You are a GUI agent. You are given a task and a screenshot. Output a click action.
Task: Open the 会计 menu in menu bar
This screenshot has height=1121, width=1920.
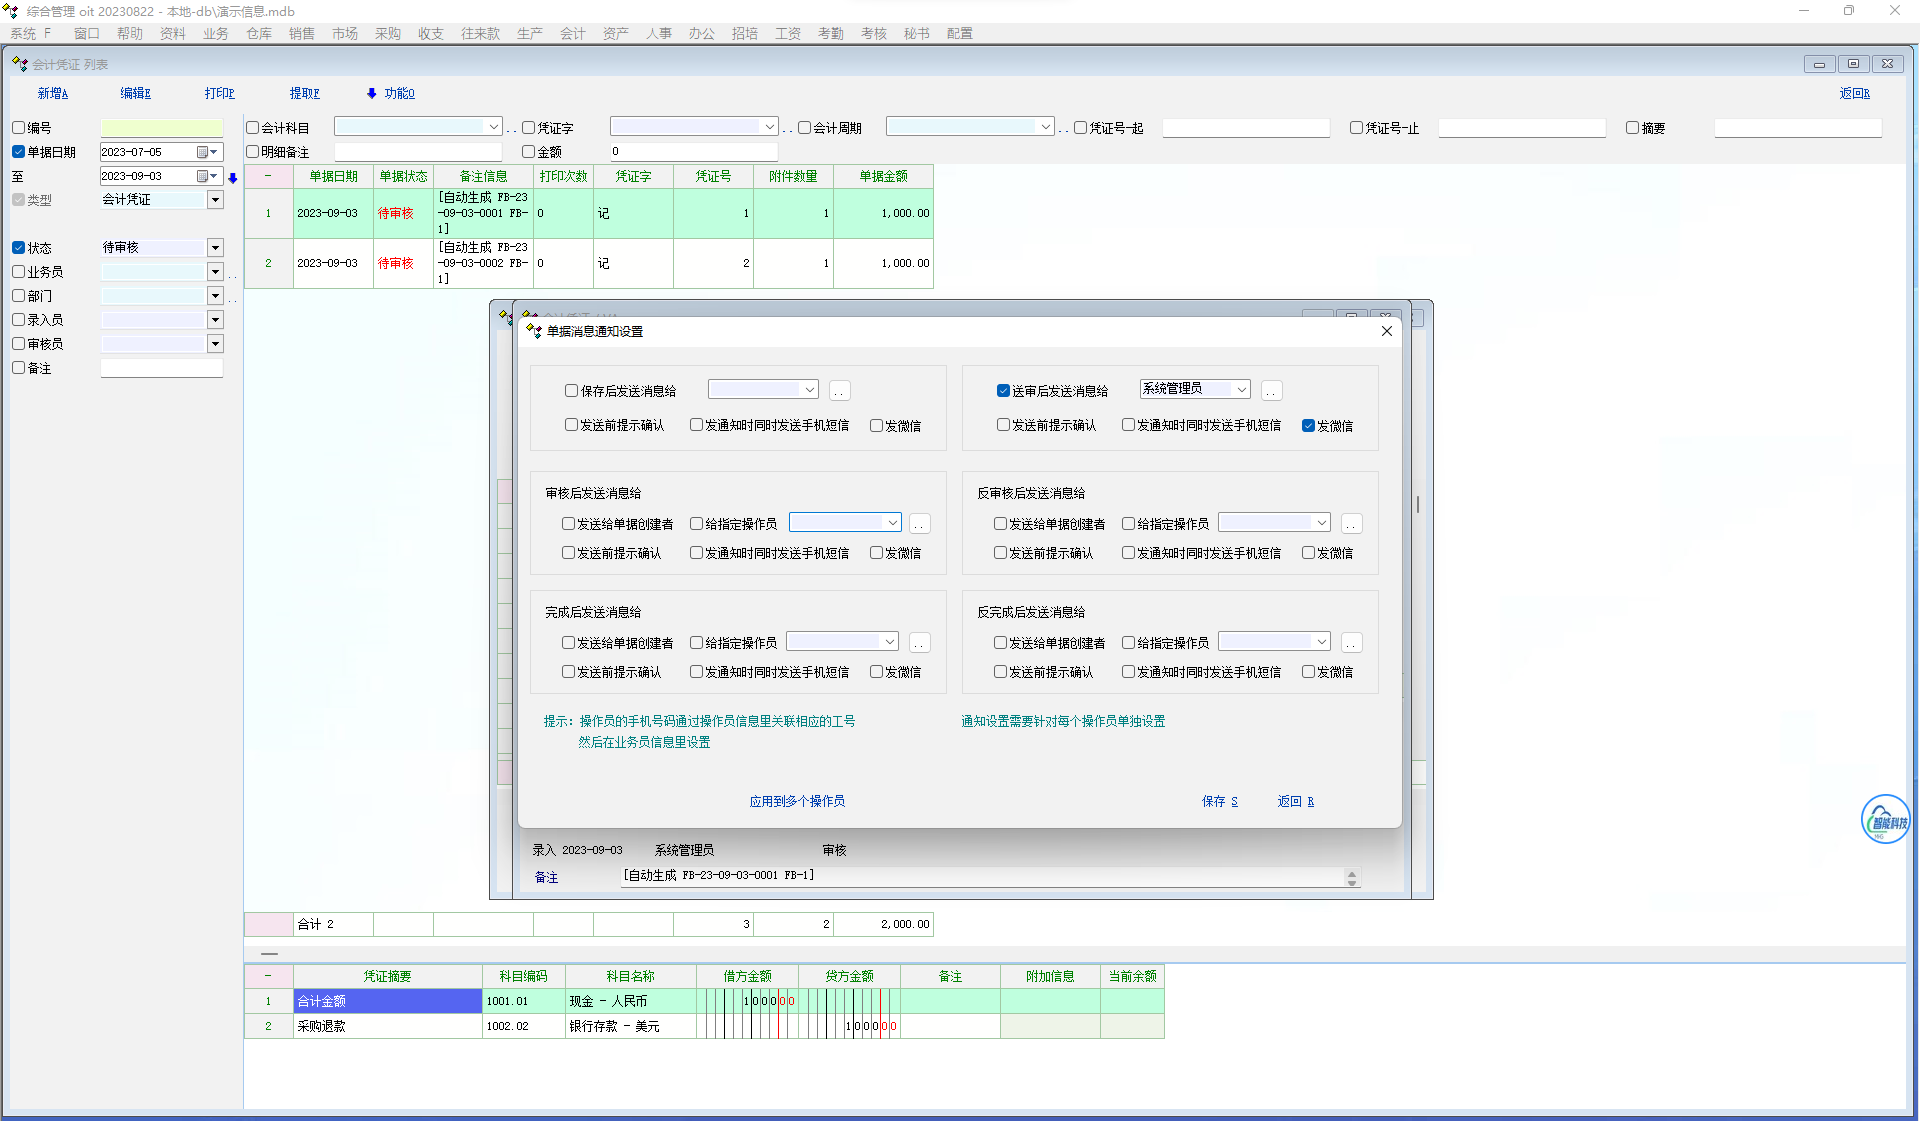point(572,33)
